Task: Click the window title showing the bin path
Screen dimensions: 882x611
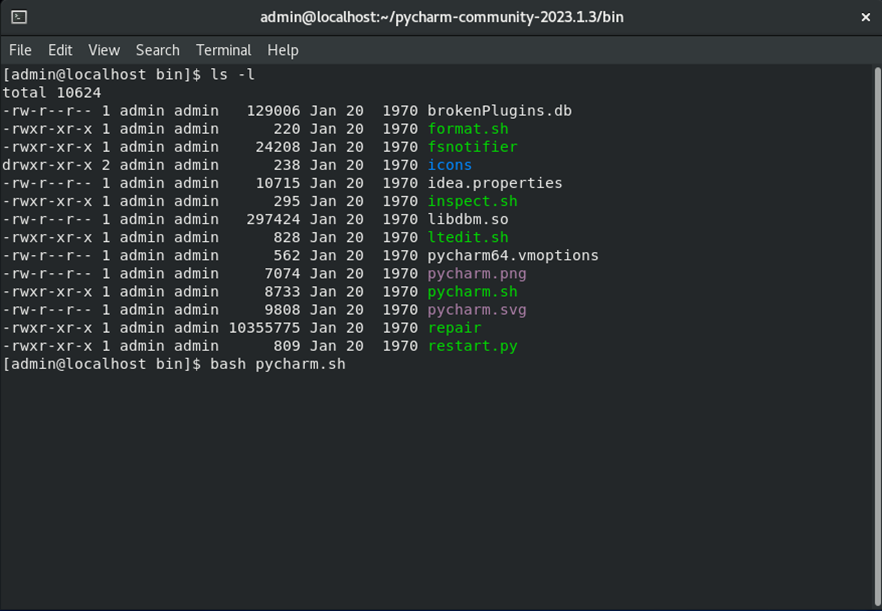Action: point(442,17)
